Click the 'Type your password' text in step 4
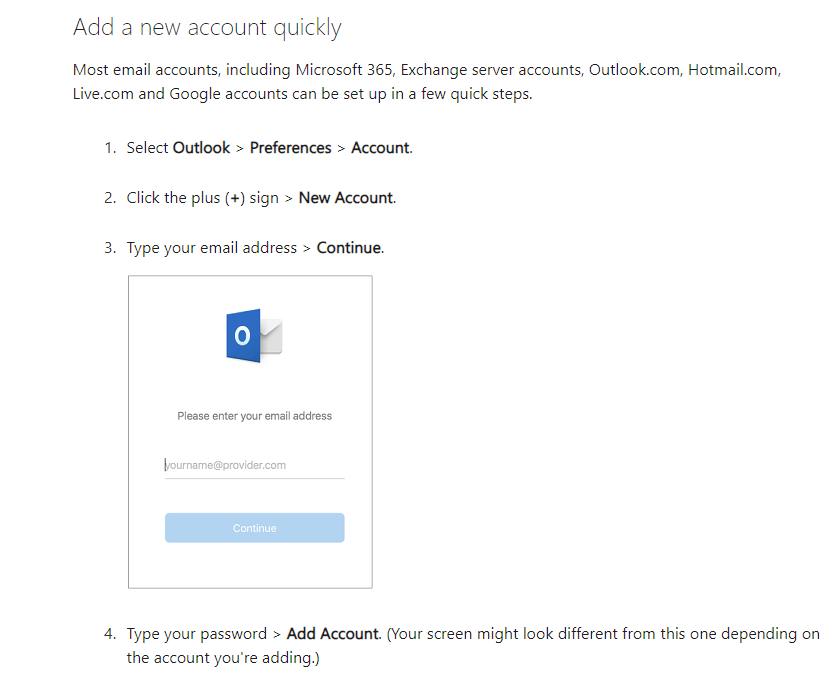This screenshot has width=825, height=678. pos(197,634)
